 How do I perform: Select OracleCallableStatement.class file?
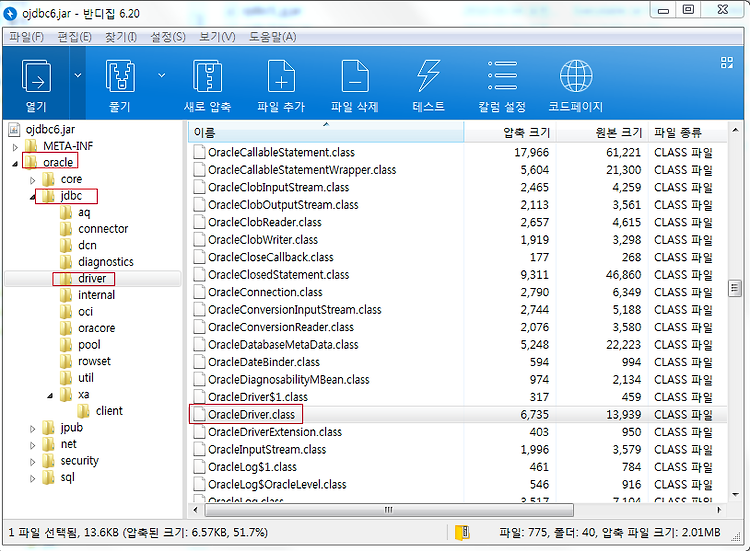[281, 153]
